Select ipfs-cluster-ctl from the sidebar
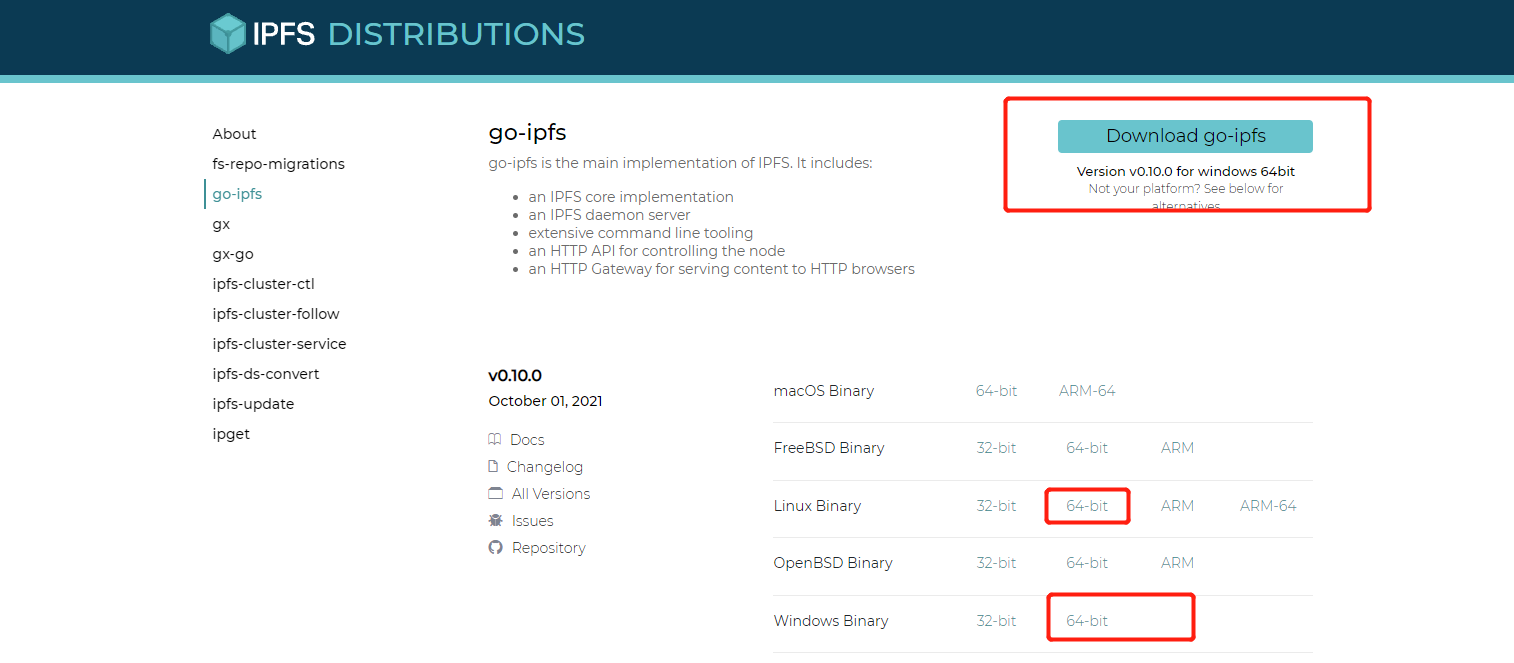Image resolution: width=1514 pixels, height=663 pixels. [x=263, y=283]
